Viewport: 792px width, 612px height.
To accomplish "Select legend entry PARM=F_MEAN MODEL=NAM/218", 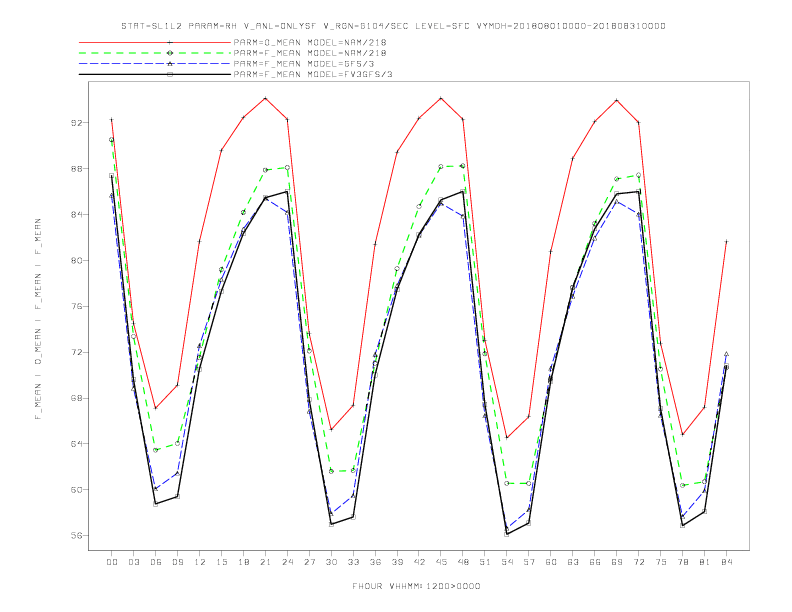I will [310, 53].
